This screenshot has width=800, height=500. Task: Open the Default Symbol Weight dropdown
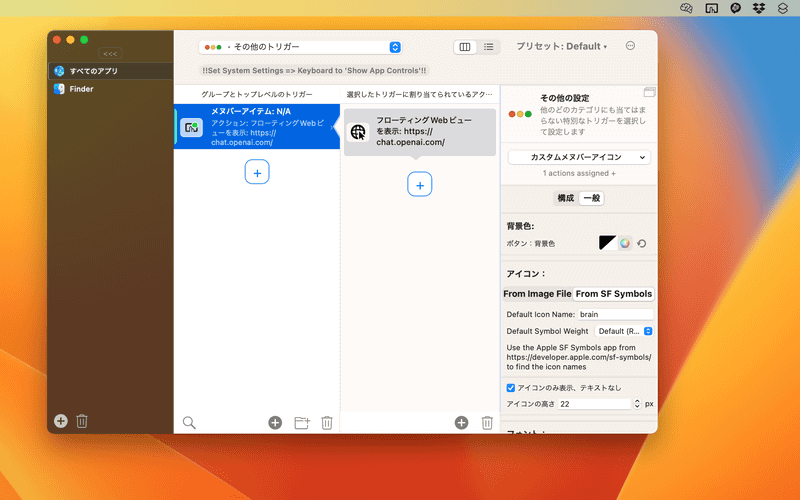tap(623, 331)
